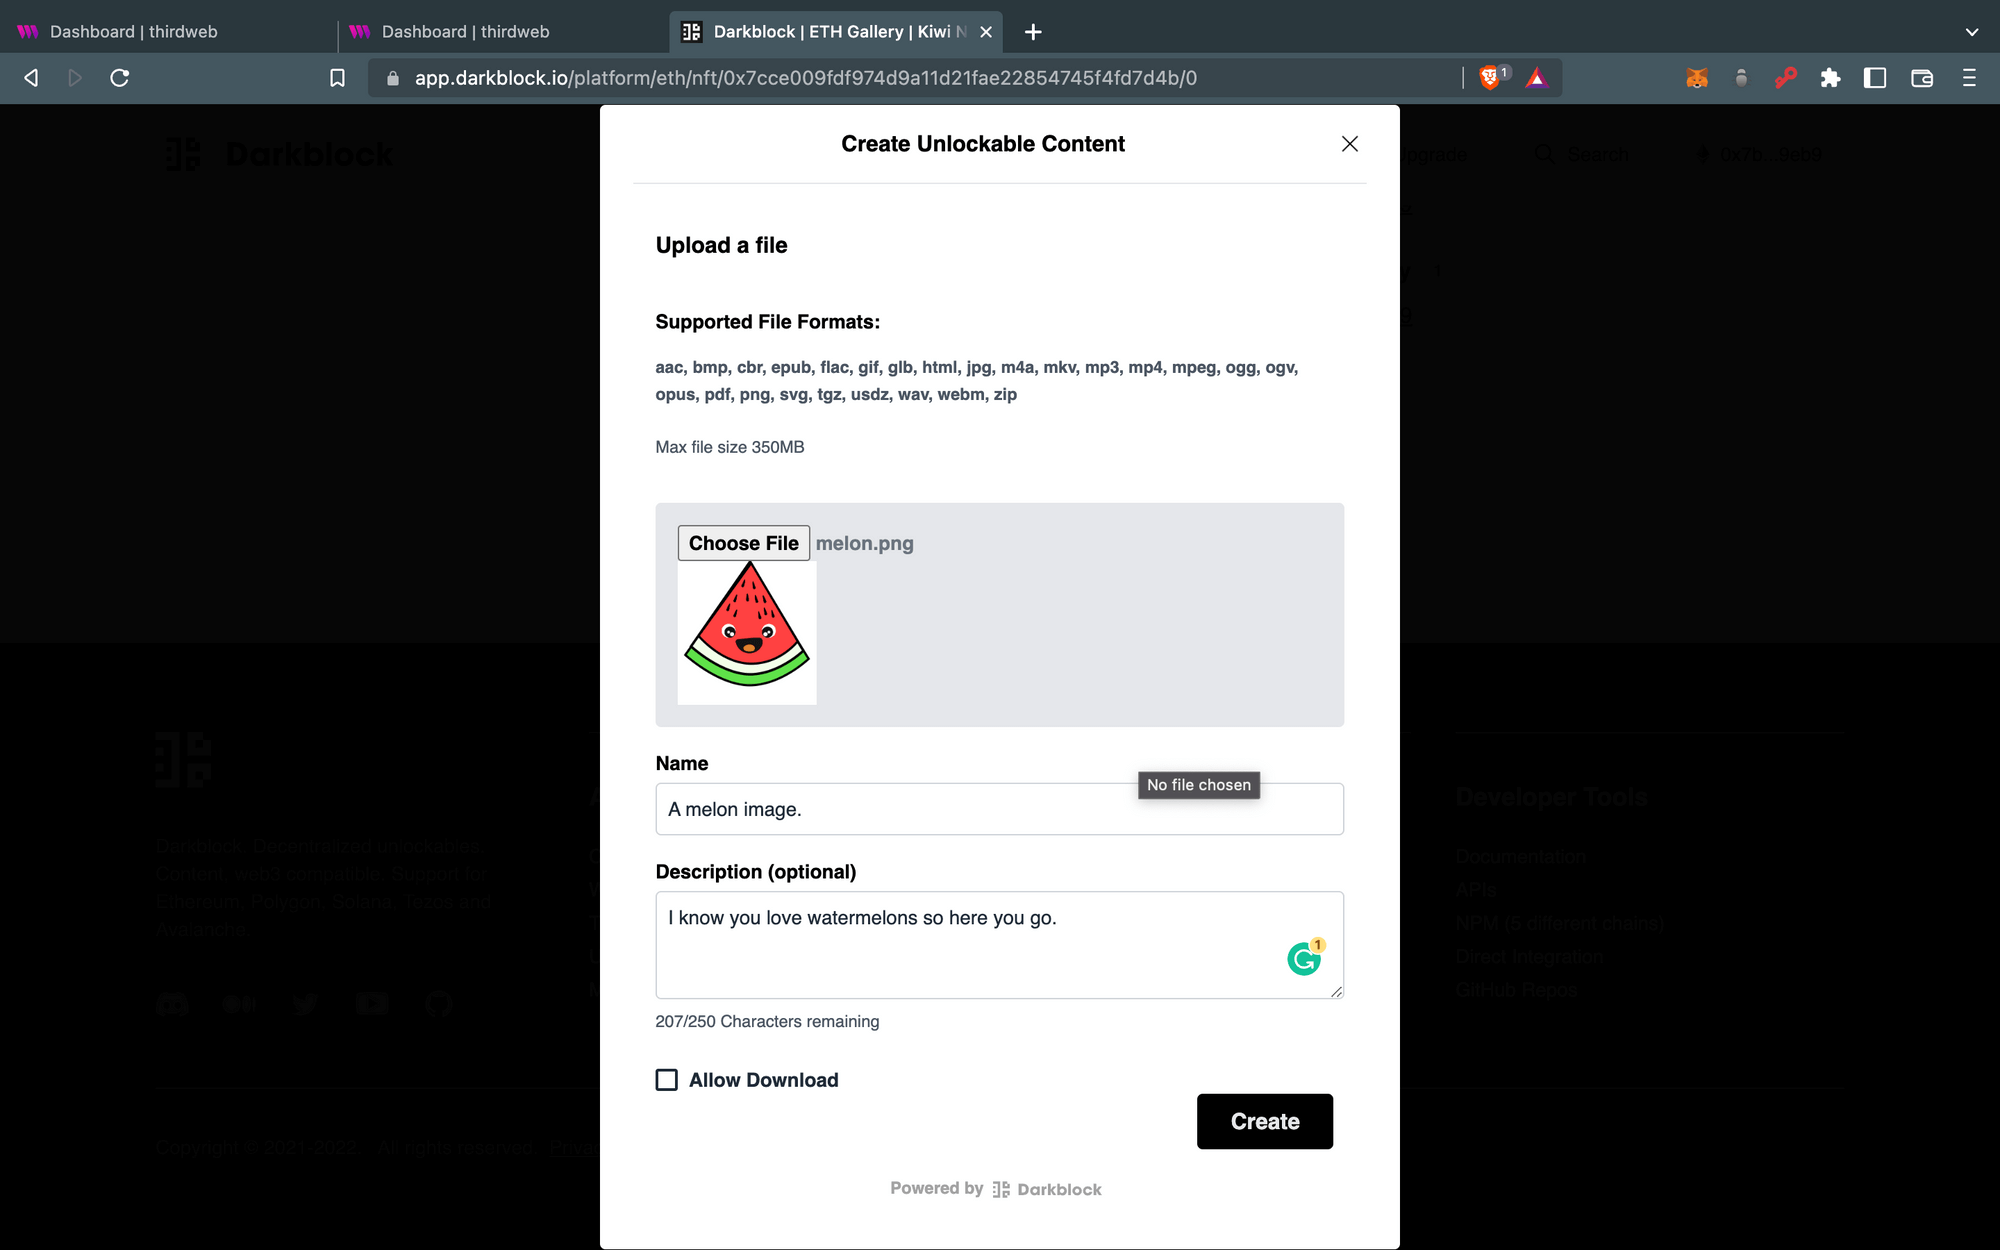
Task: Select the Name input field text
Action: [x=734, y=808]
